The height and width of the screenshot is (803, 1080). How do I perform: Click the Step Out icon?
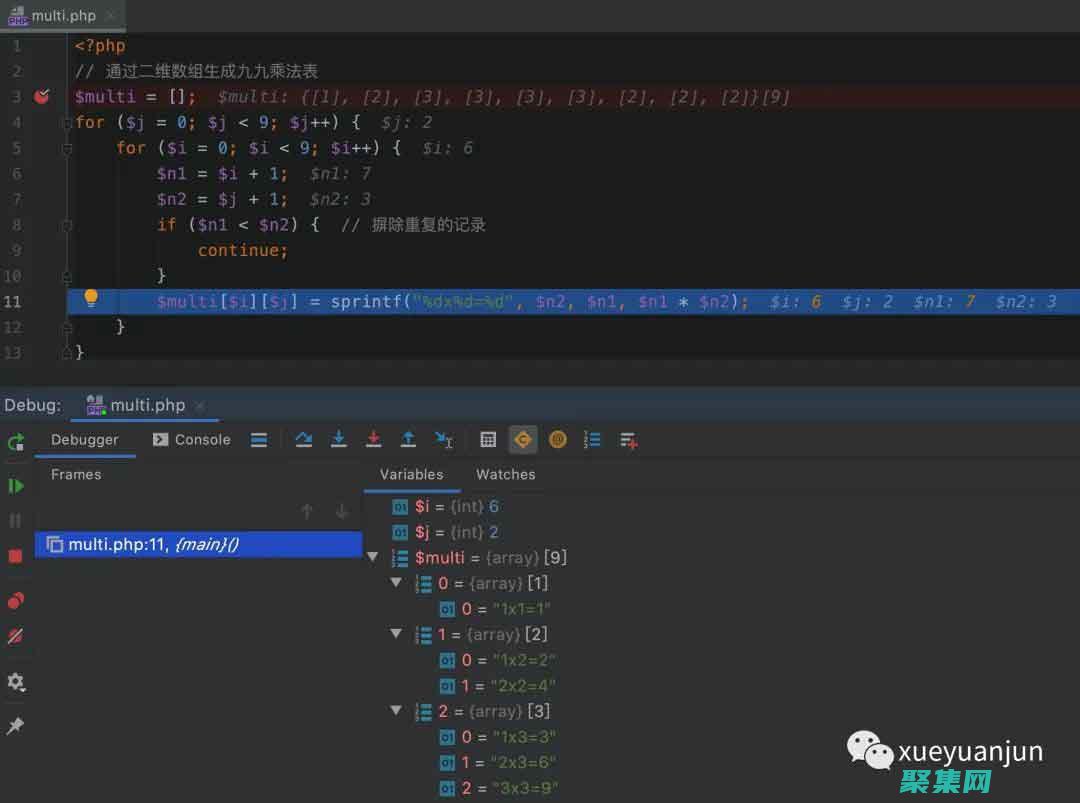(x=408, y=439)
